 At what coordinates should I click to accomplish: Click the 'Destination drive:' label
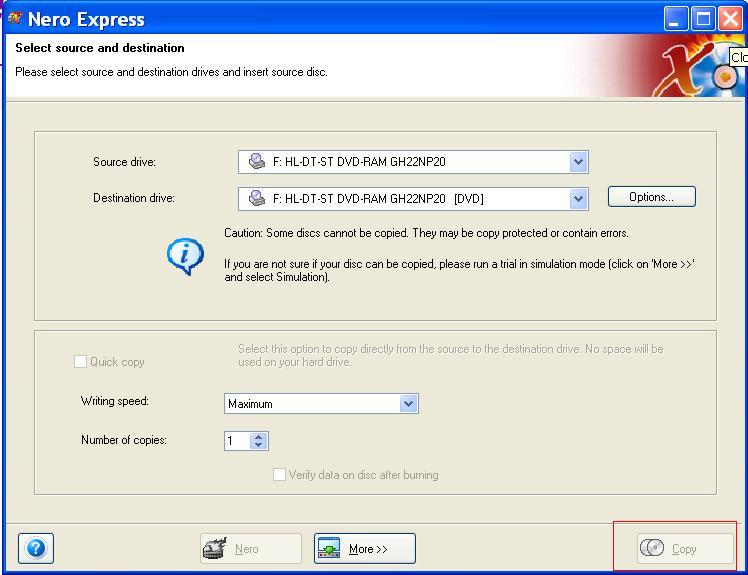[134, 198]
